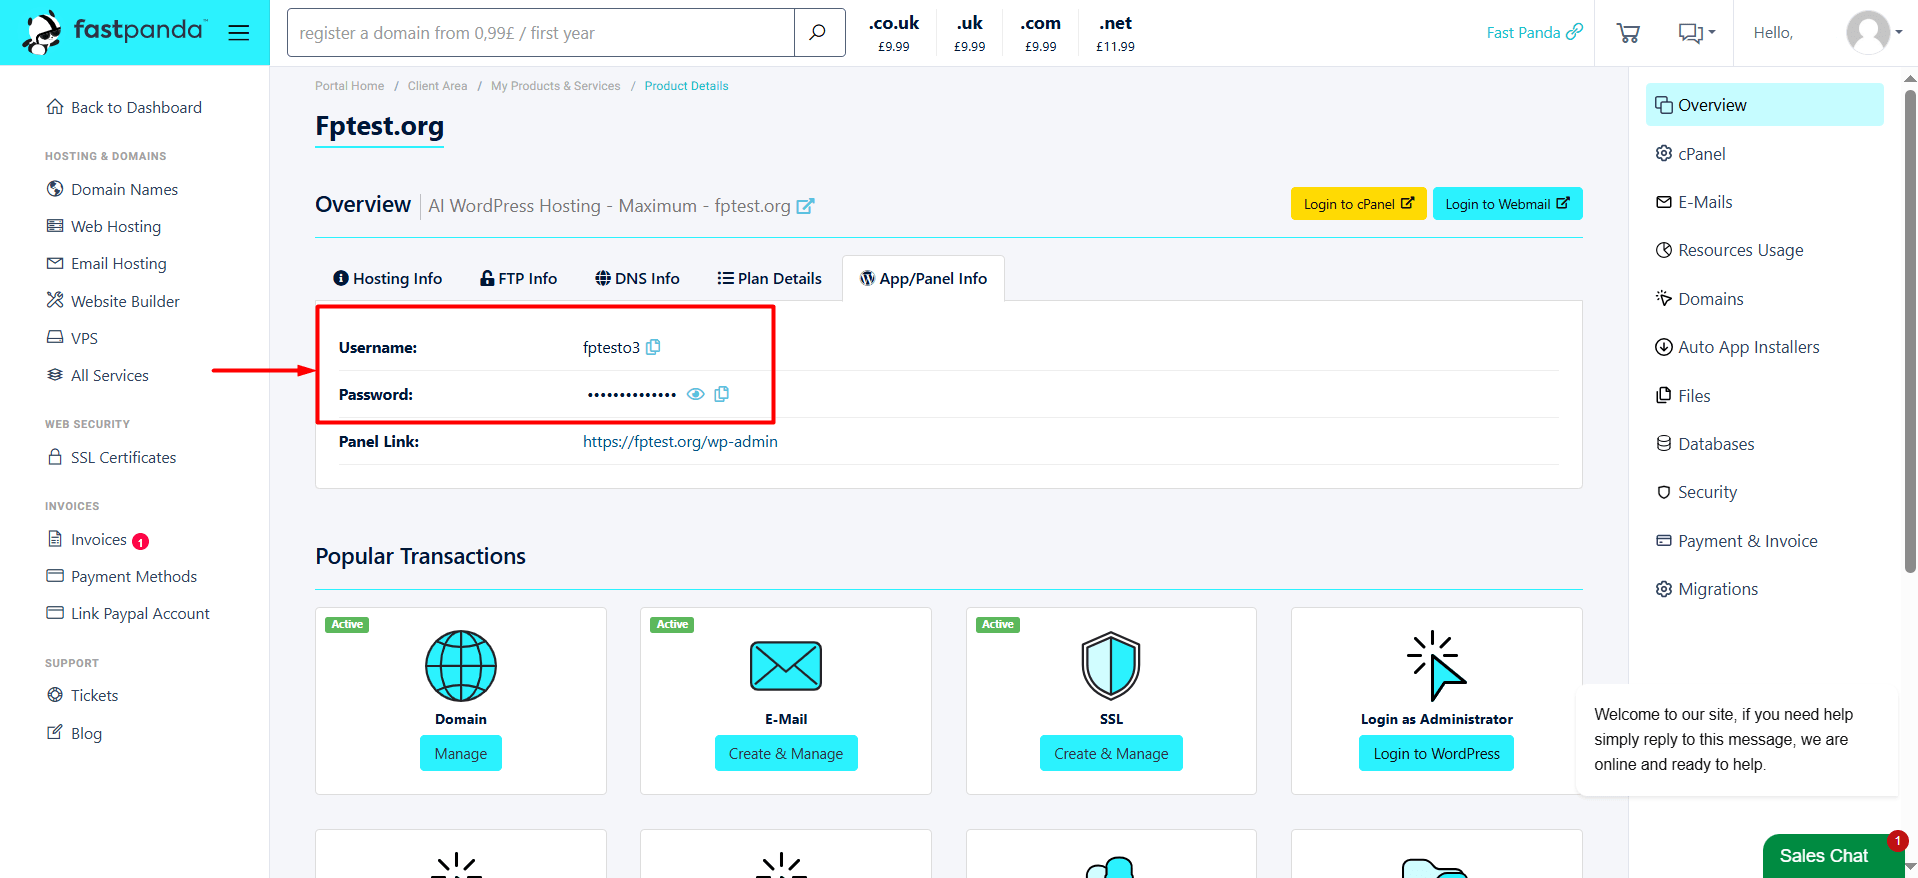
Task: Open the Plan Details tab
Action: [x=770, y=278]
